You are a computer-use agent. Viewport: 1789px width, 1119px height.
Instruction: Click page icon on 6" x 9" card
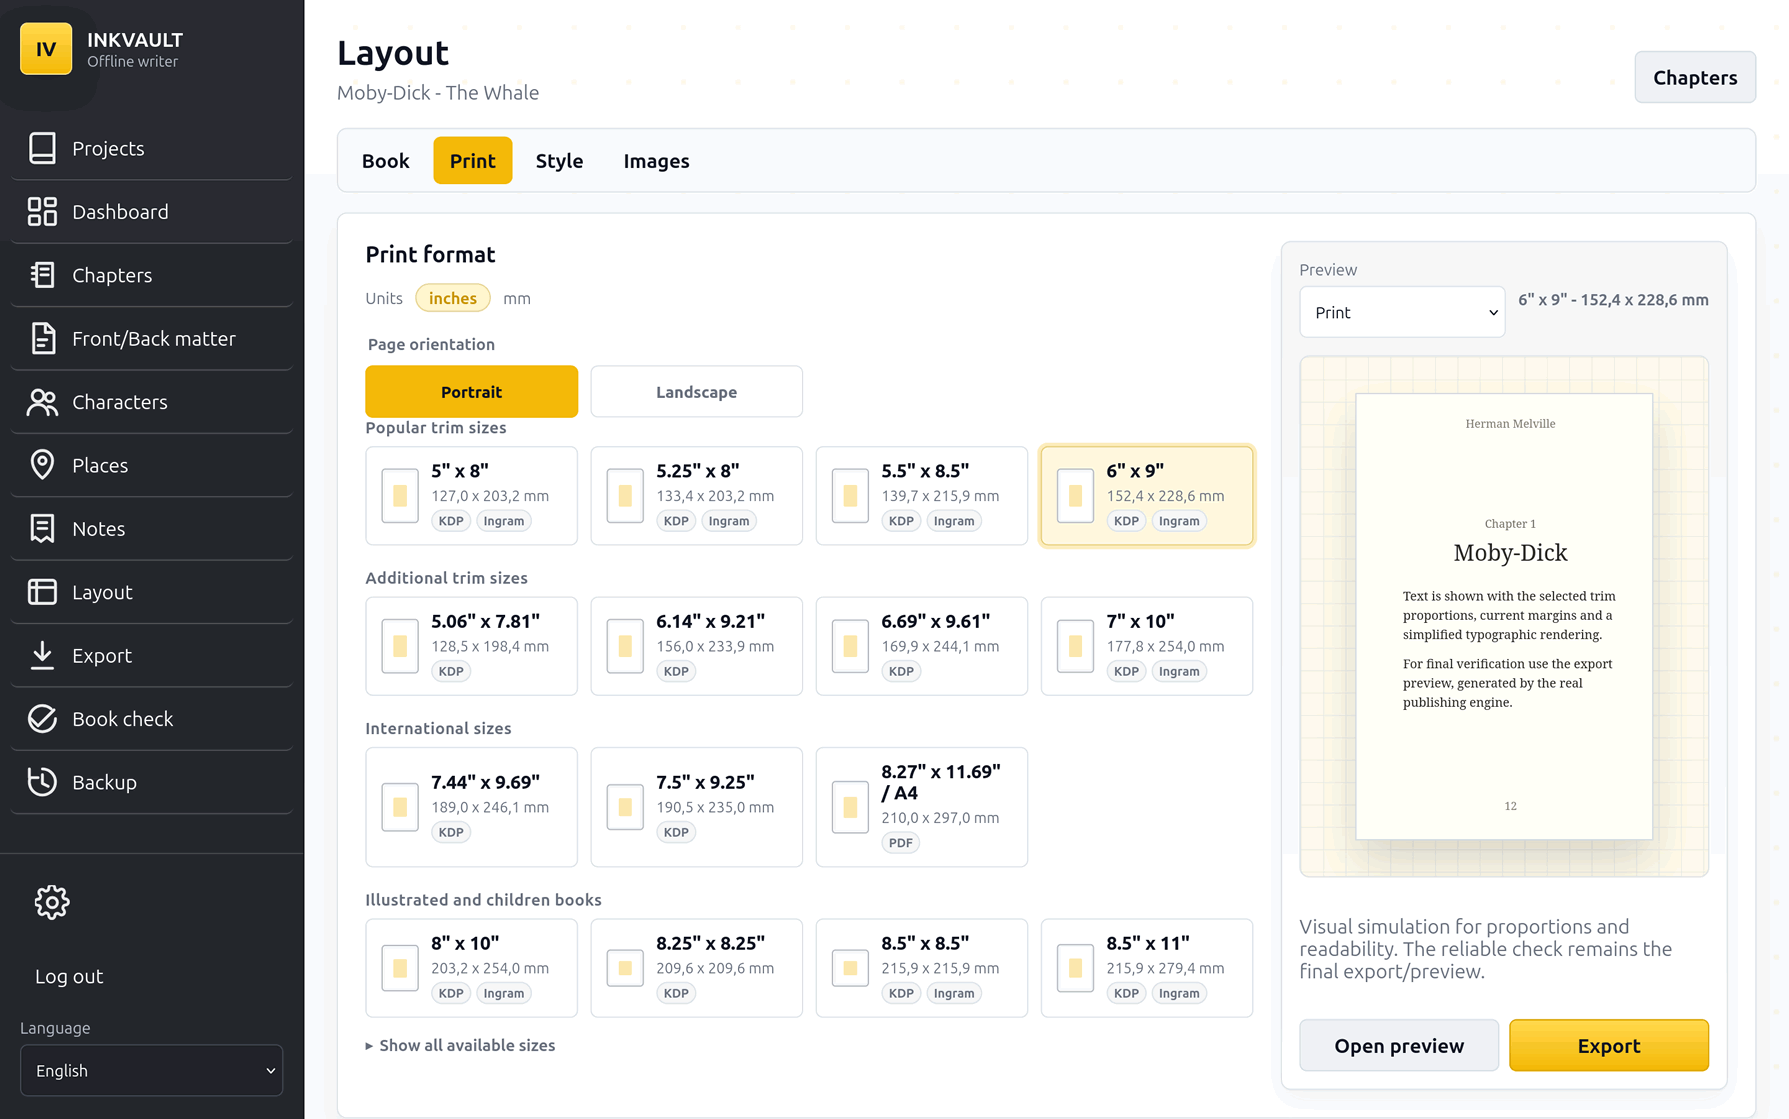click(x=1075, y=495)
